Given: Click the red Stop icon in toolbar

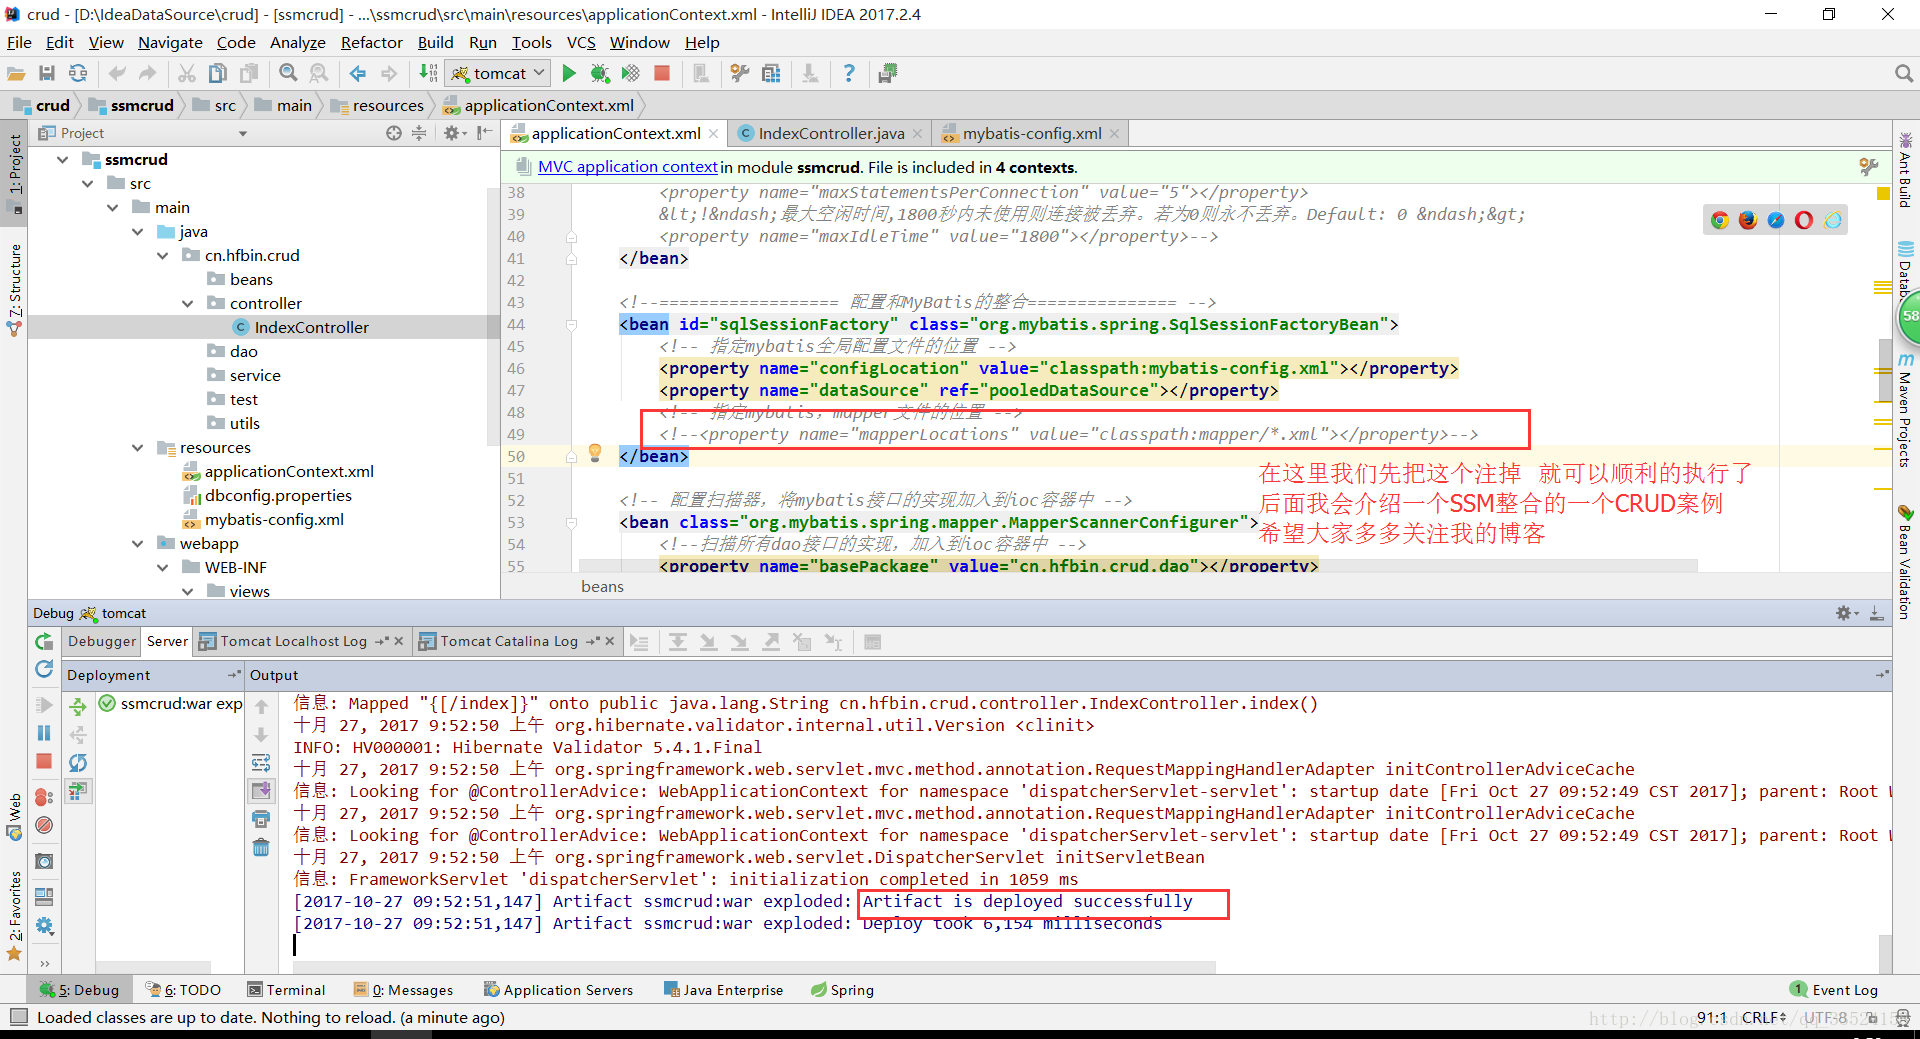Looking at the screenshot, I should 662,73.
